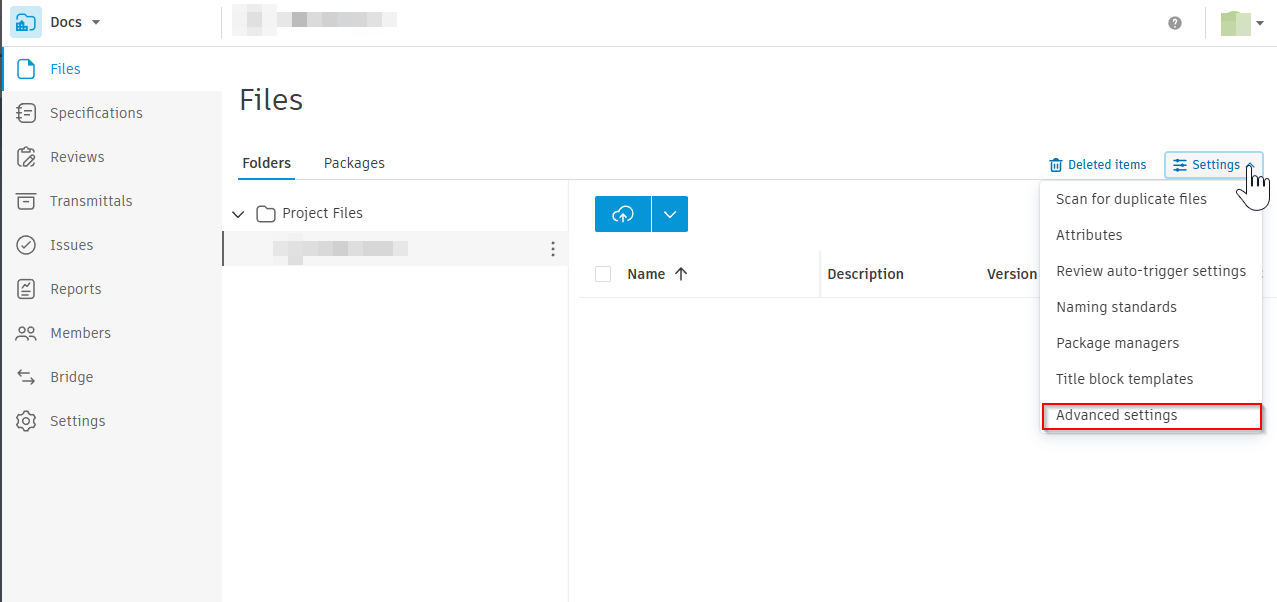Click the Version column header
This screenshot has height=602, width=1277.
click(1012, 274)
